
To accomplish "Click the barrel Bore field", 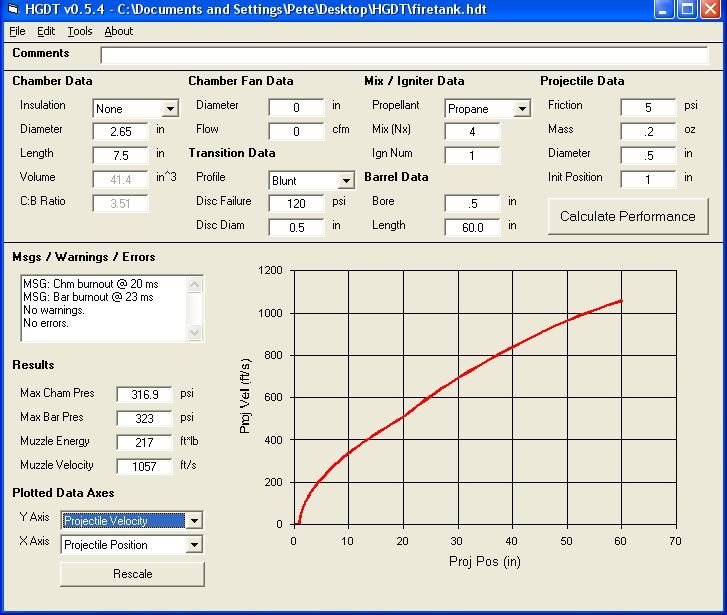I will 472,204.
